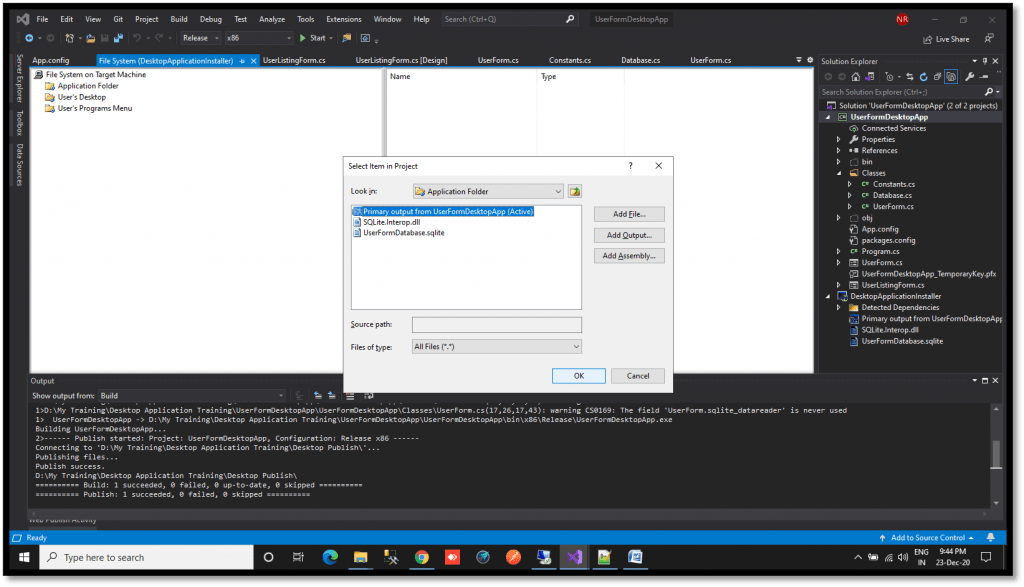Click the Navigate Backward toolbar arrow
This screenshot has height=587, width=1024.
click(29, 39)
